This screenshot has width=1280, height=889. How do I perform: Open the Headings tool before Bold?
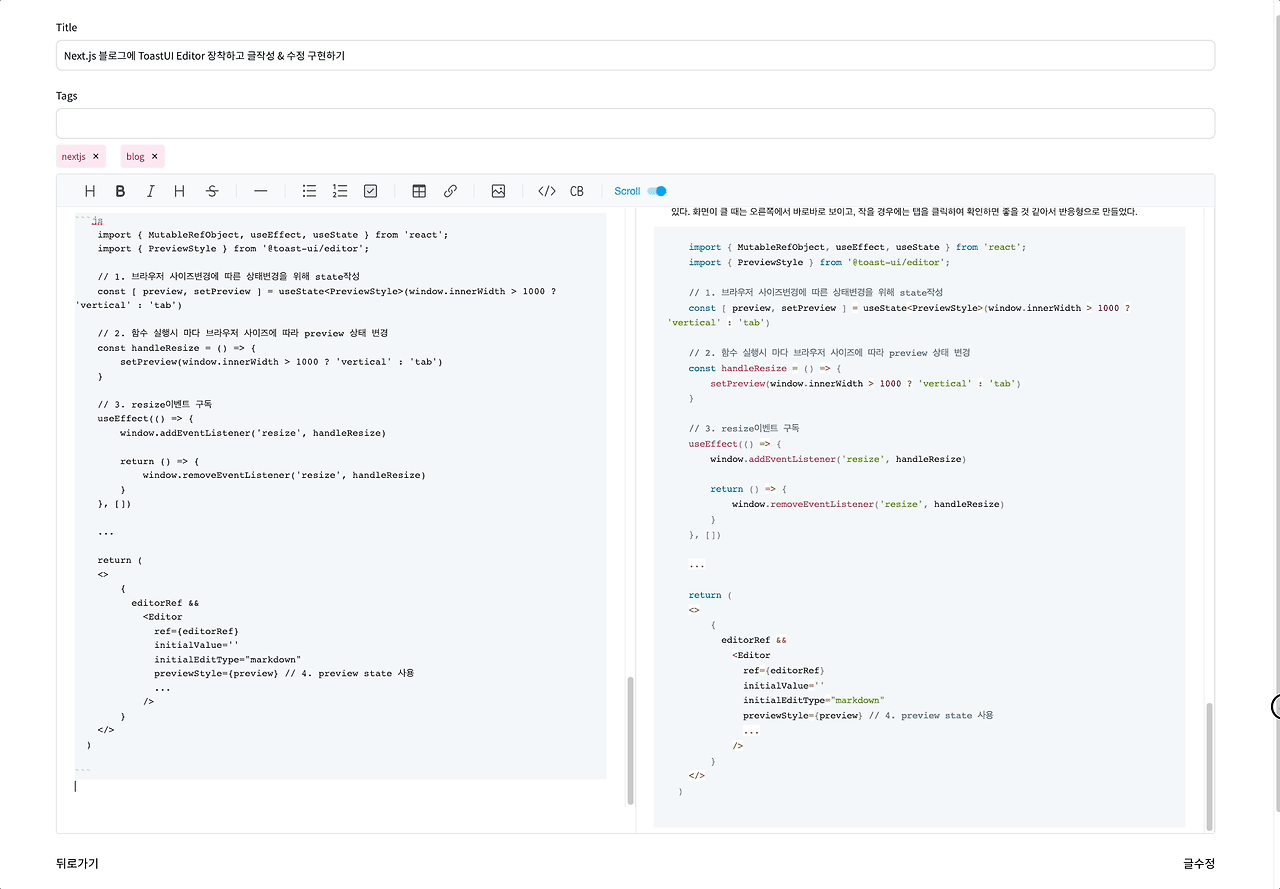pyautogui.click(x=90, y=191)
